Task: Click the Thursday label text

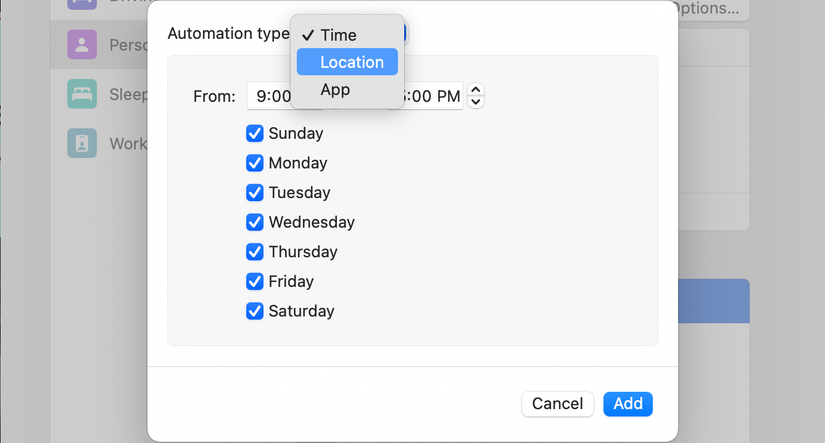Action: (x=303, y=251)
